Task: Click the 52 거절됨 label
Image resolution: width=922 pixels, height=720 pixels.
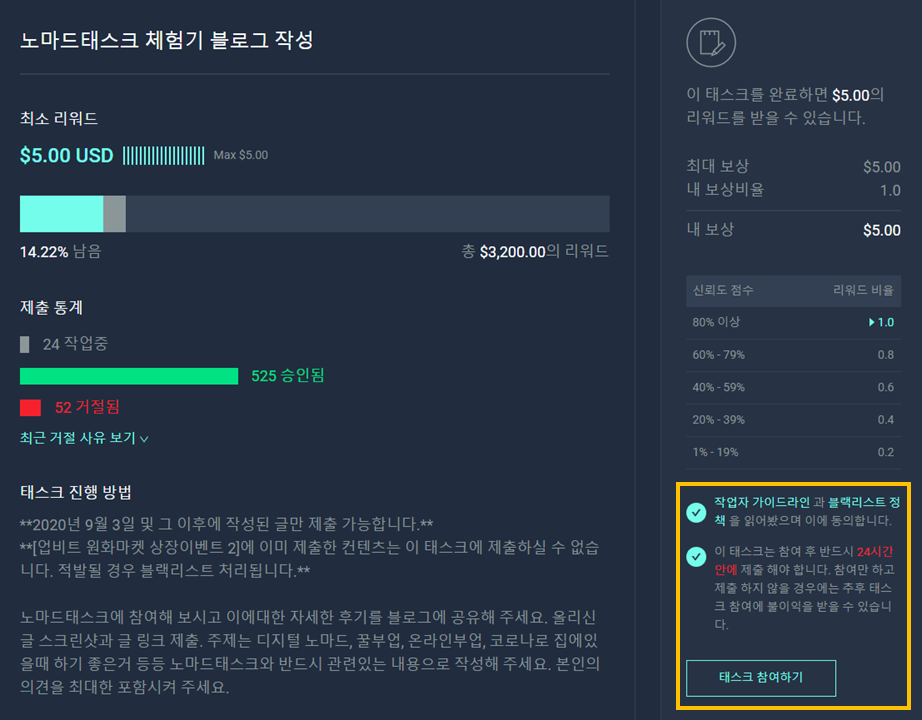Action: (87, 407)
